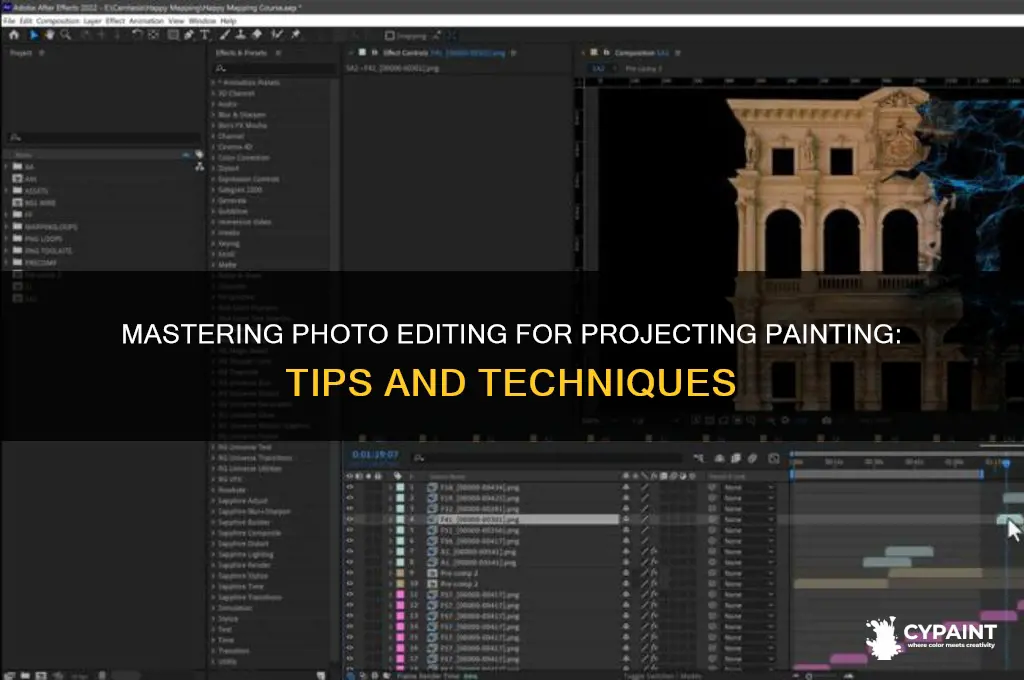
Task: Select the Zoom magnifier tool
Action: pyautogui.click(x=66, y=35)
